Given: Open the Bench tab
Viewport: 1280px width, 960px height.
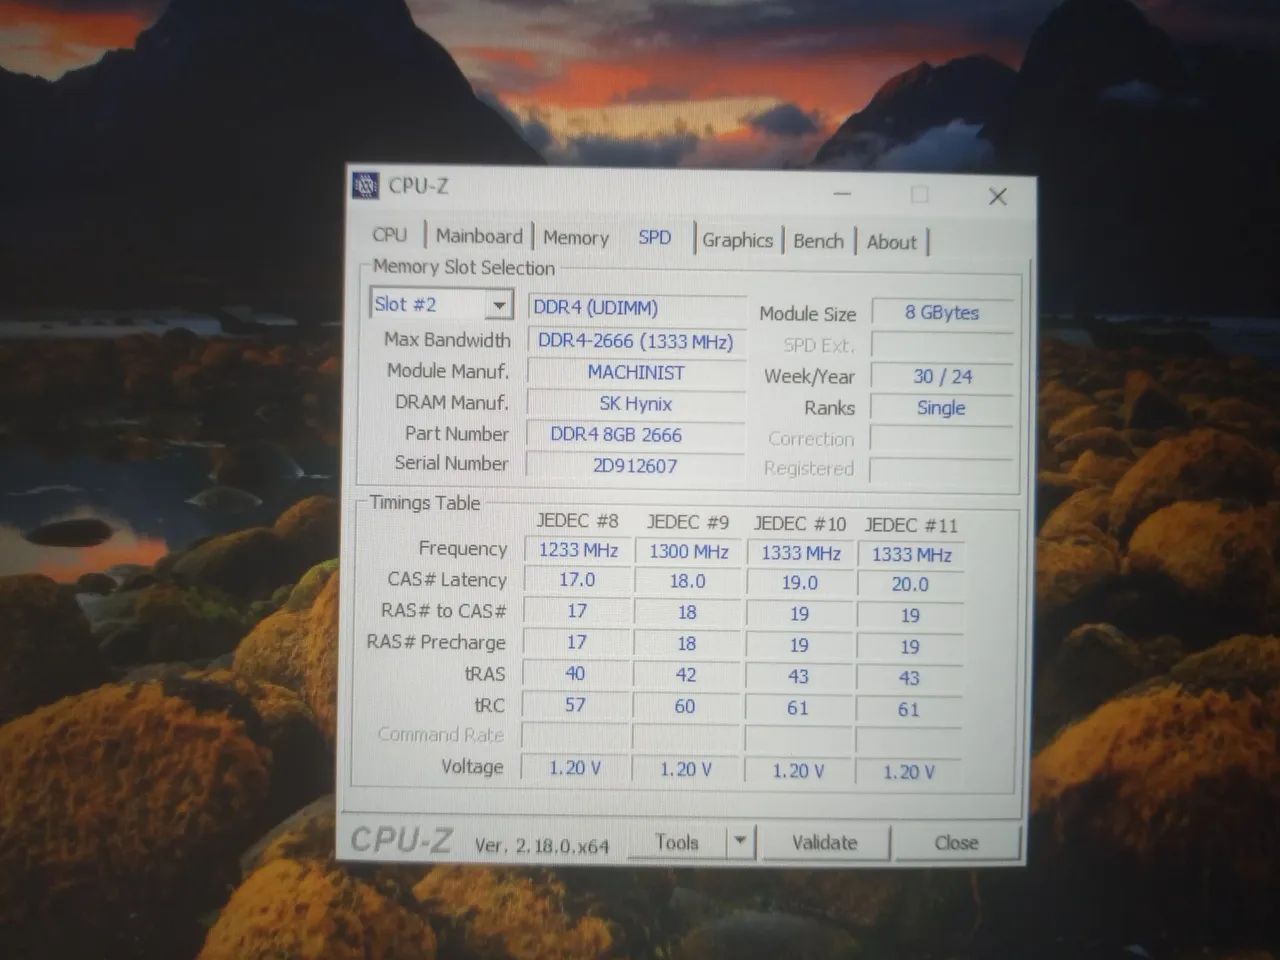Looking at the screenshot, I should 818,241.
